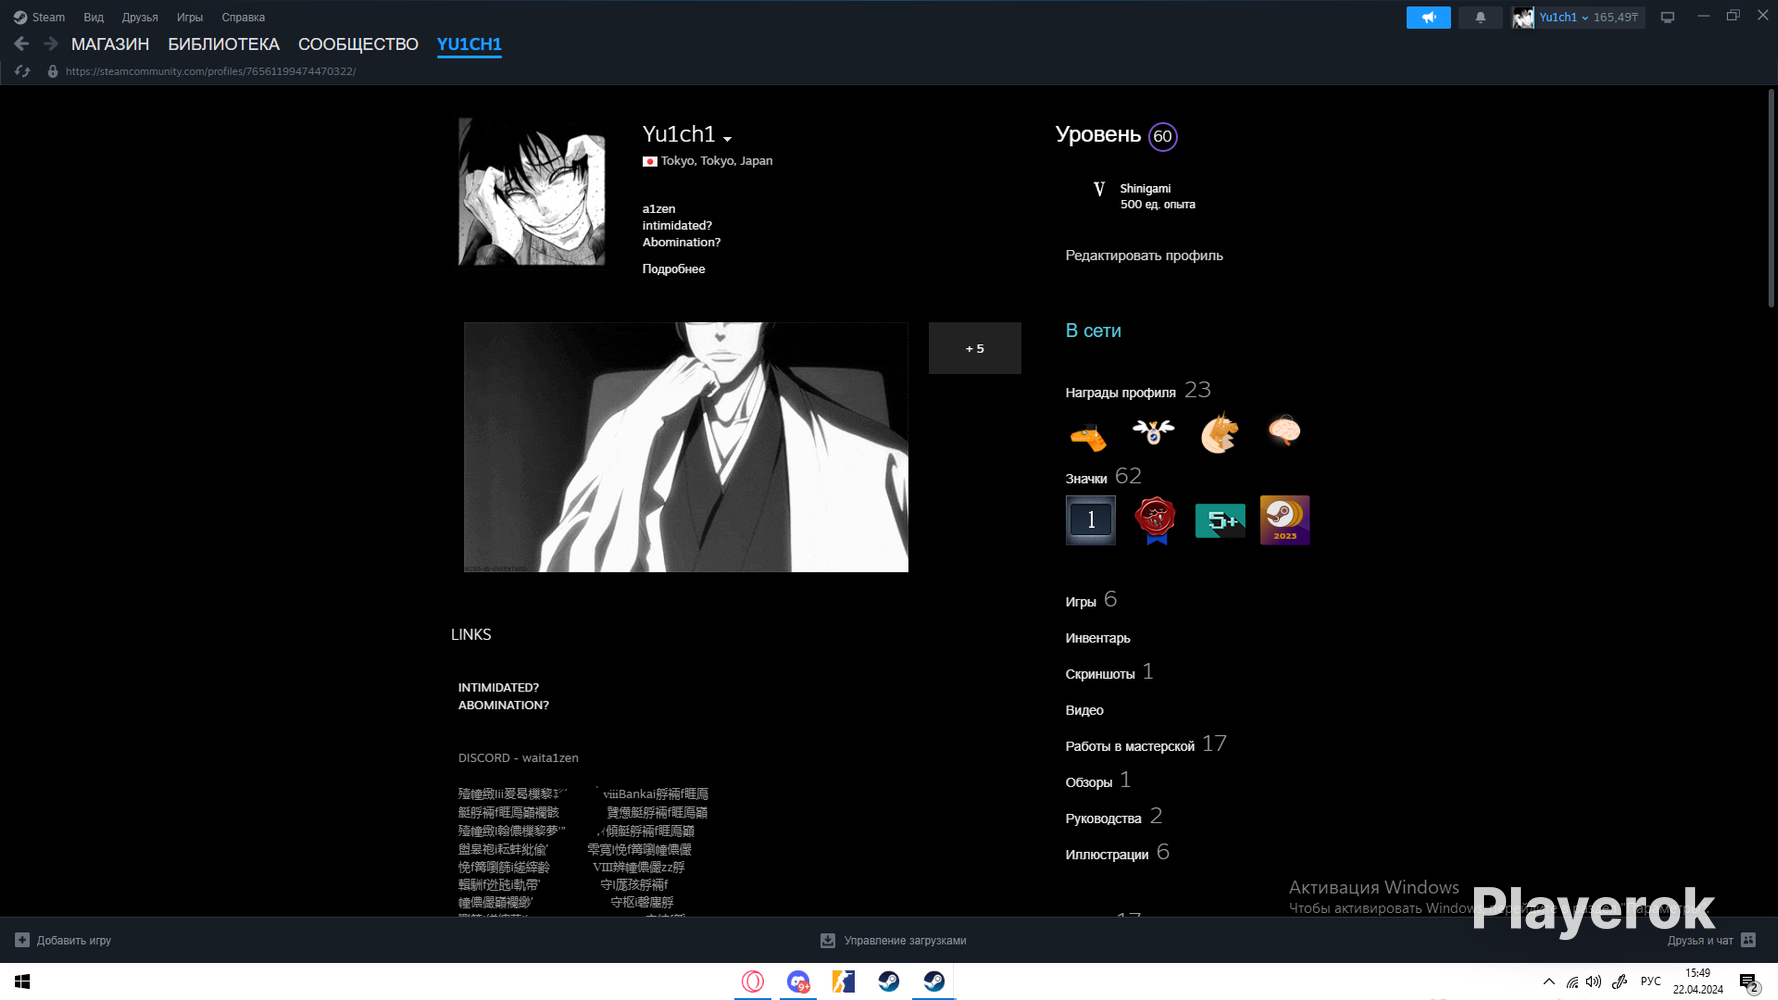Go forward with the forward arrow

click(50, 44)
